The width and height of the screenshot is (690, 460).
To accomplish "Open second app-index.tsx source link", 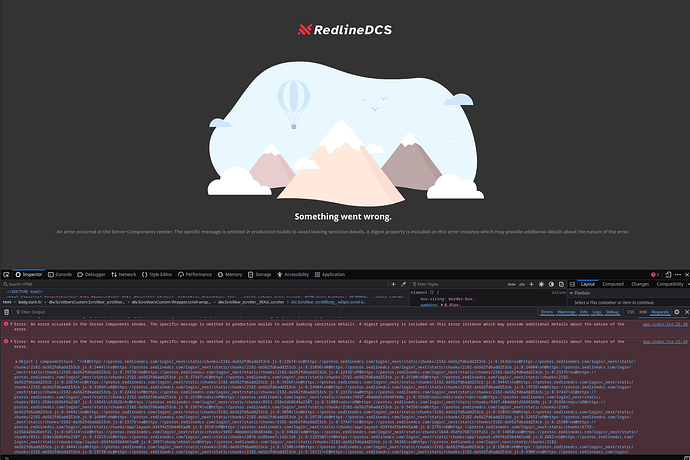I will [x=664, y=342].
